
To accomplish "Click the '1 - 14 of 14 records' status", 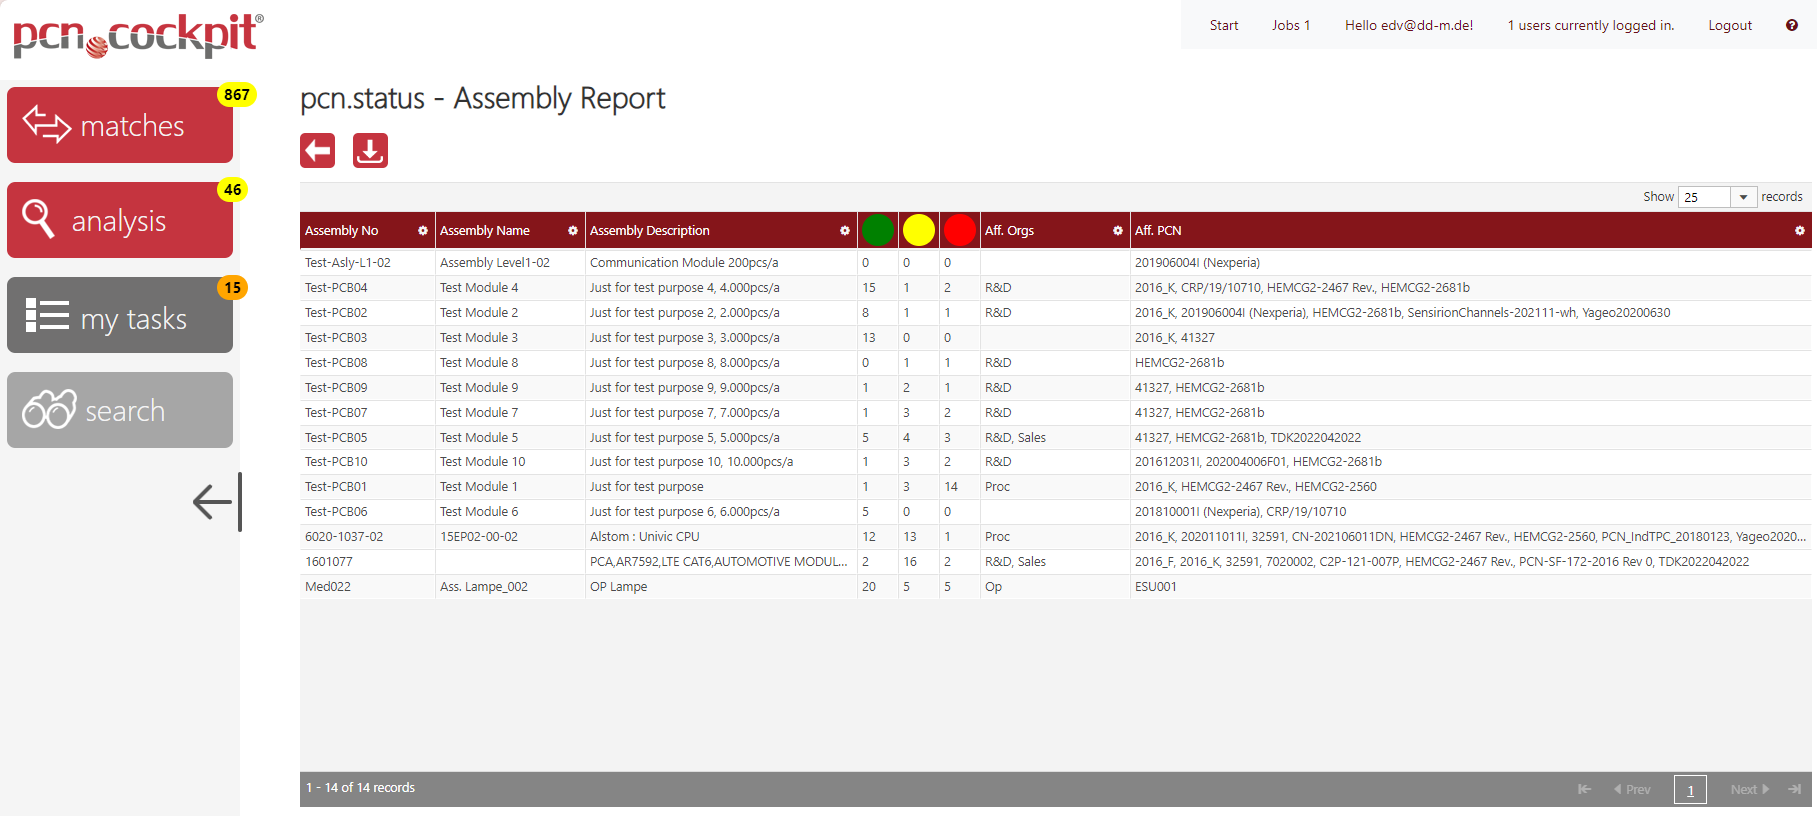I will (361, 788).
